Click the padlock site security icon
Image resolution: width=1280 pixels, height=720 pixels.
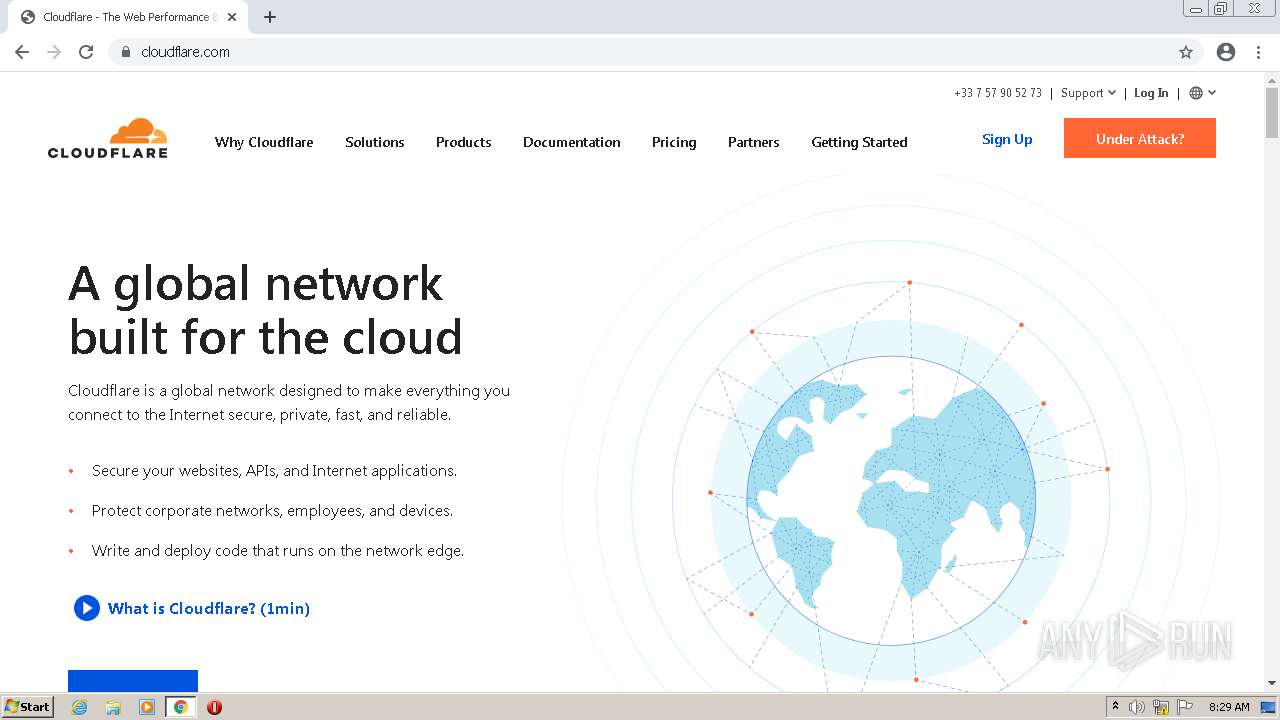[x=125, y=52]
